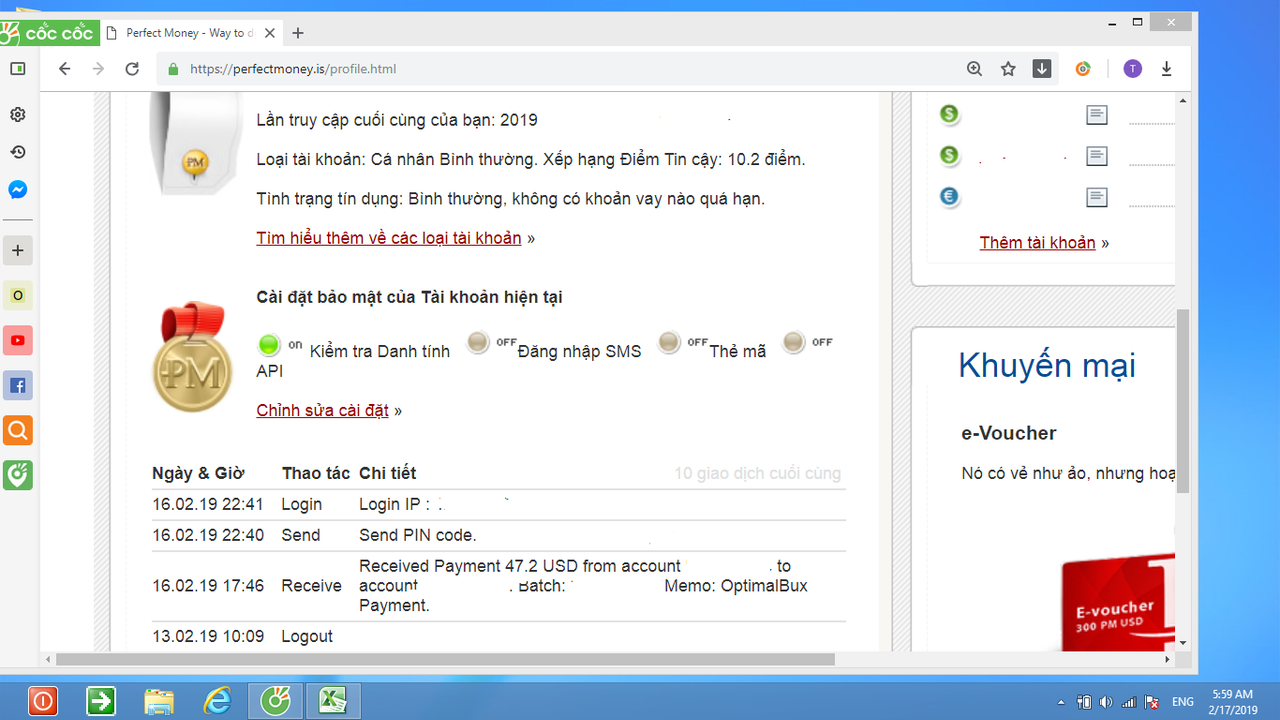The height and width of the screenshot is (720, 1280).
Task: Close the Perfect Money tab
Action: [x=270, y=33]
